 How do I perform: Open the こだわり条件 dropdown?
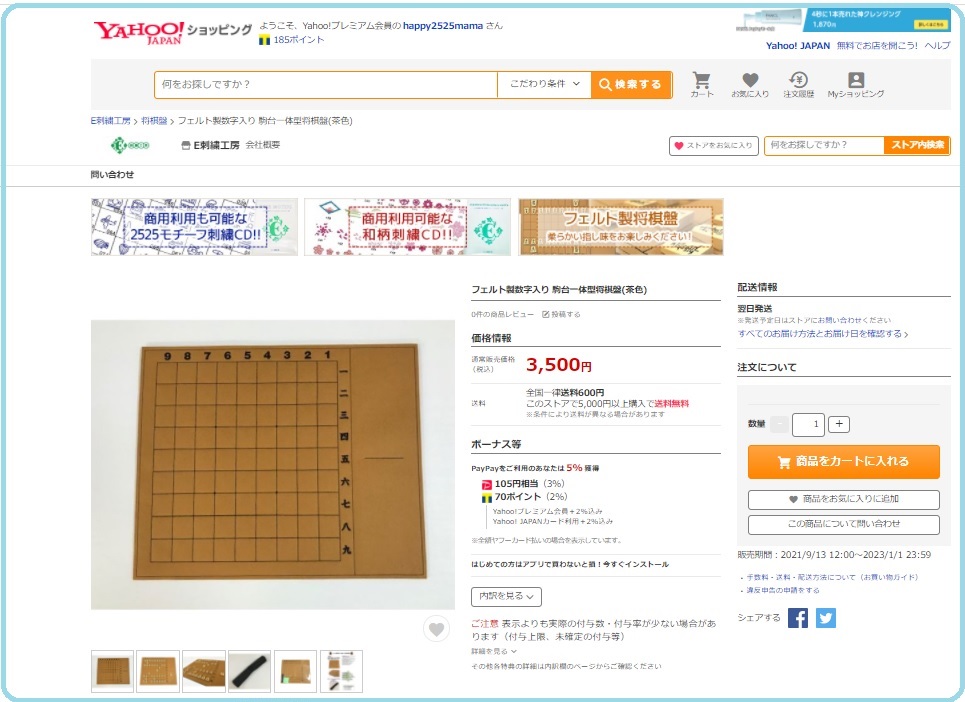(x=544, y=84)
